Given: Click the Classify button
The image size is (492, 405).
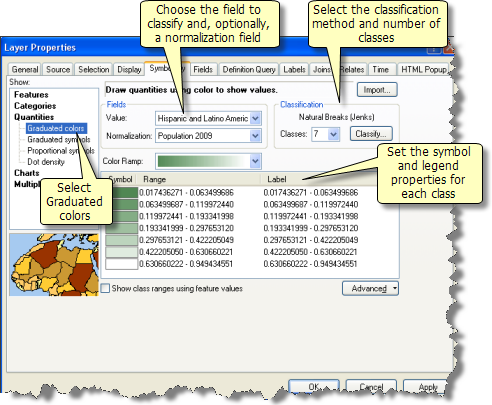Looking at the screenshot, I should [x=371, y=134].
